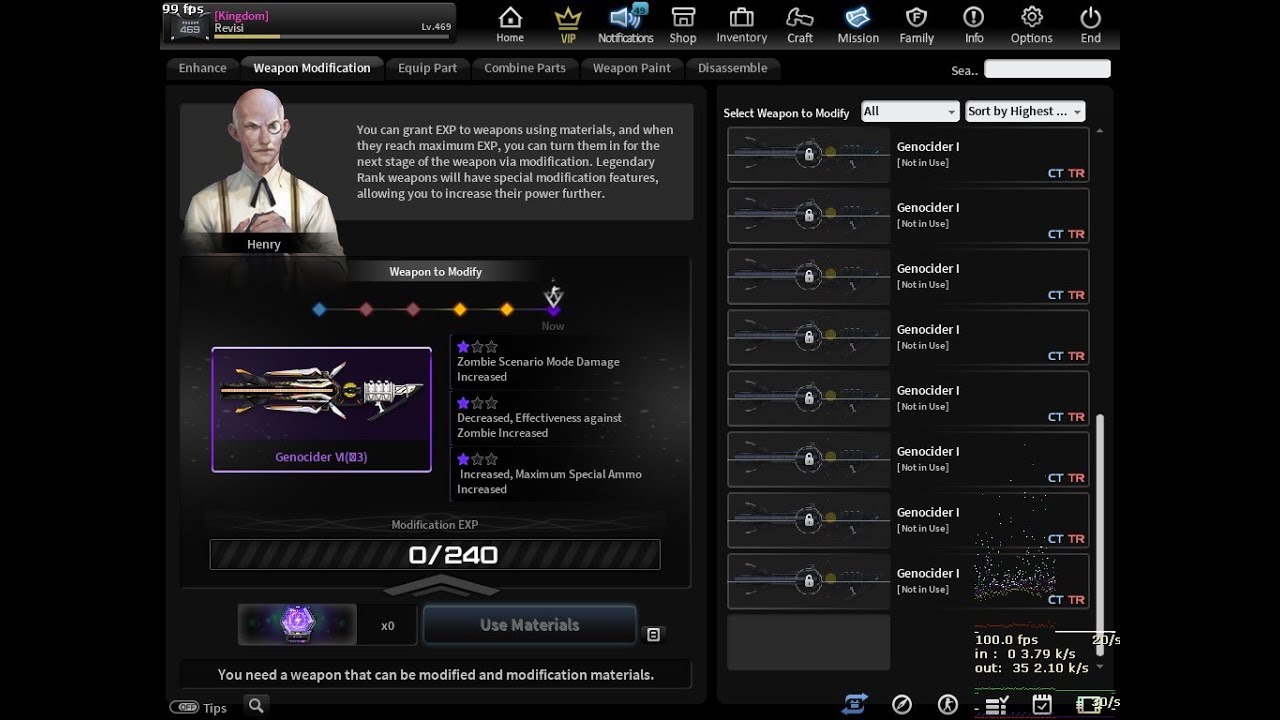
Task: Open the Sort by Highest dropdown
Action: (x=1025, y=111)
